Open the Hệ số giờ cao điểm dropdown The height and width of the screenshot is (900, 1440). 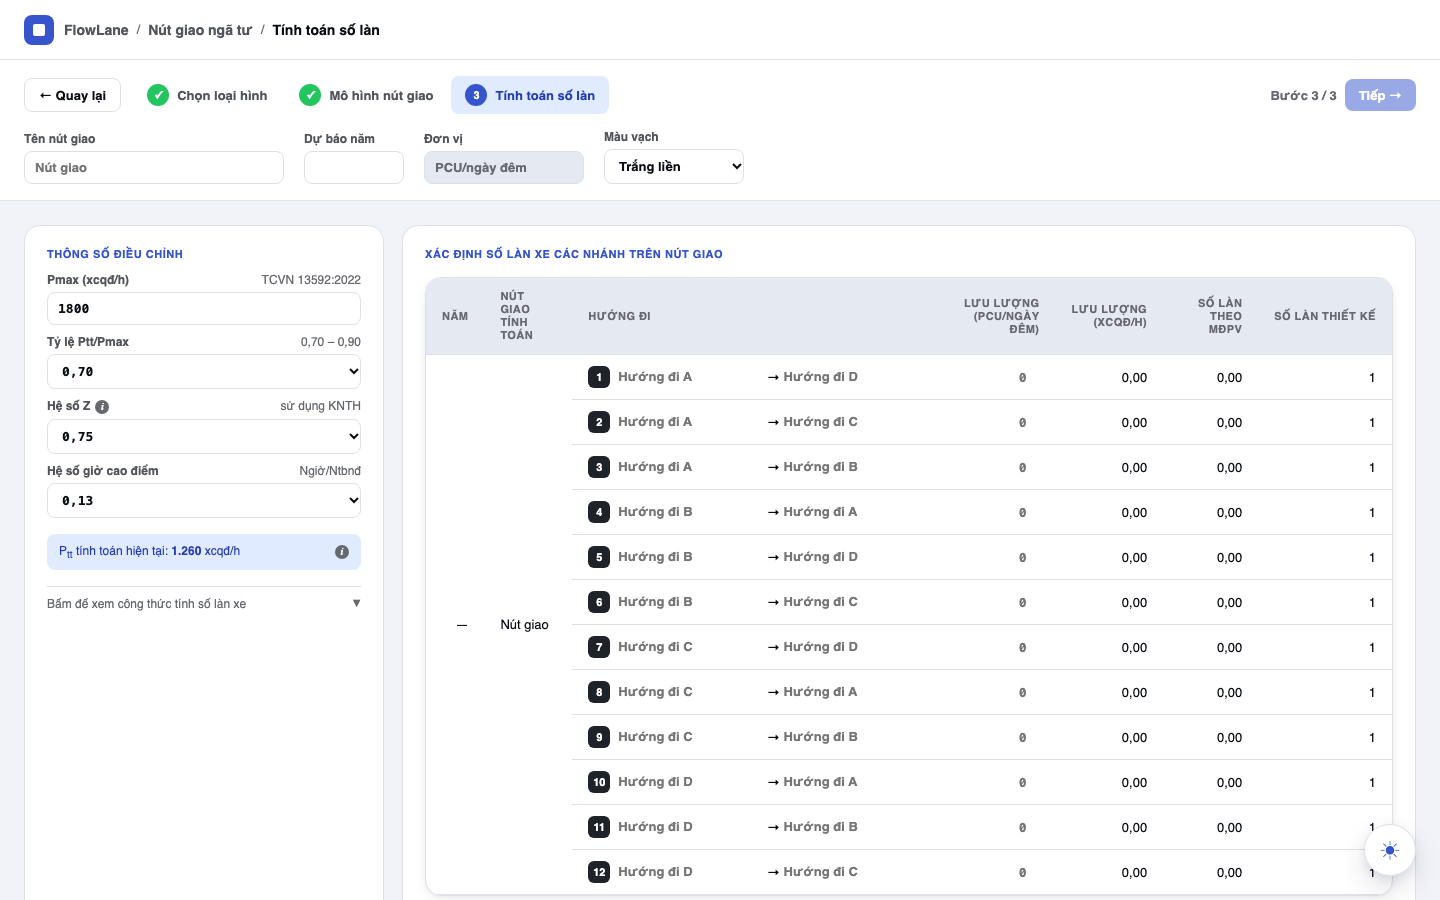pos(204,501)
